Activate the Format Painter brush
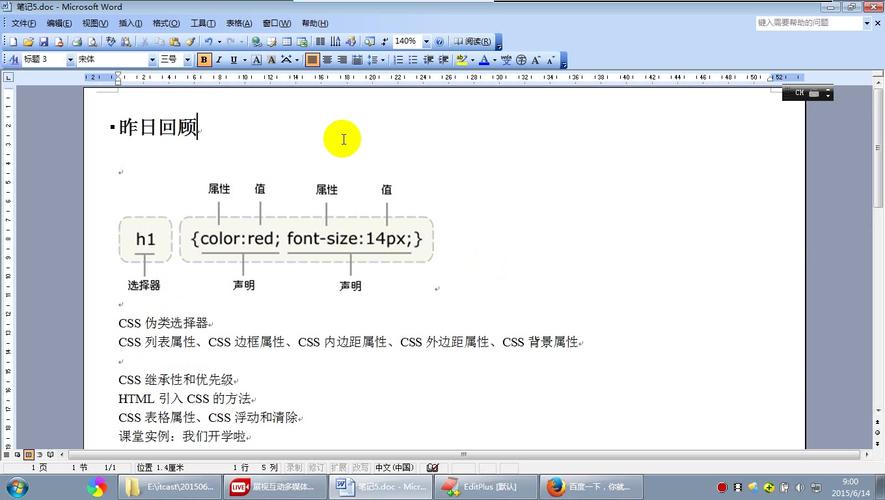The height and width of the screenshot is (500, 885). tap(191, 41)
